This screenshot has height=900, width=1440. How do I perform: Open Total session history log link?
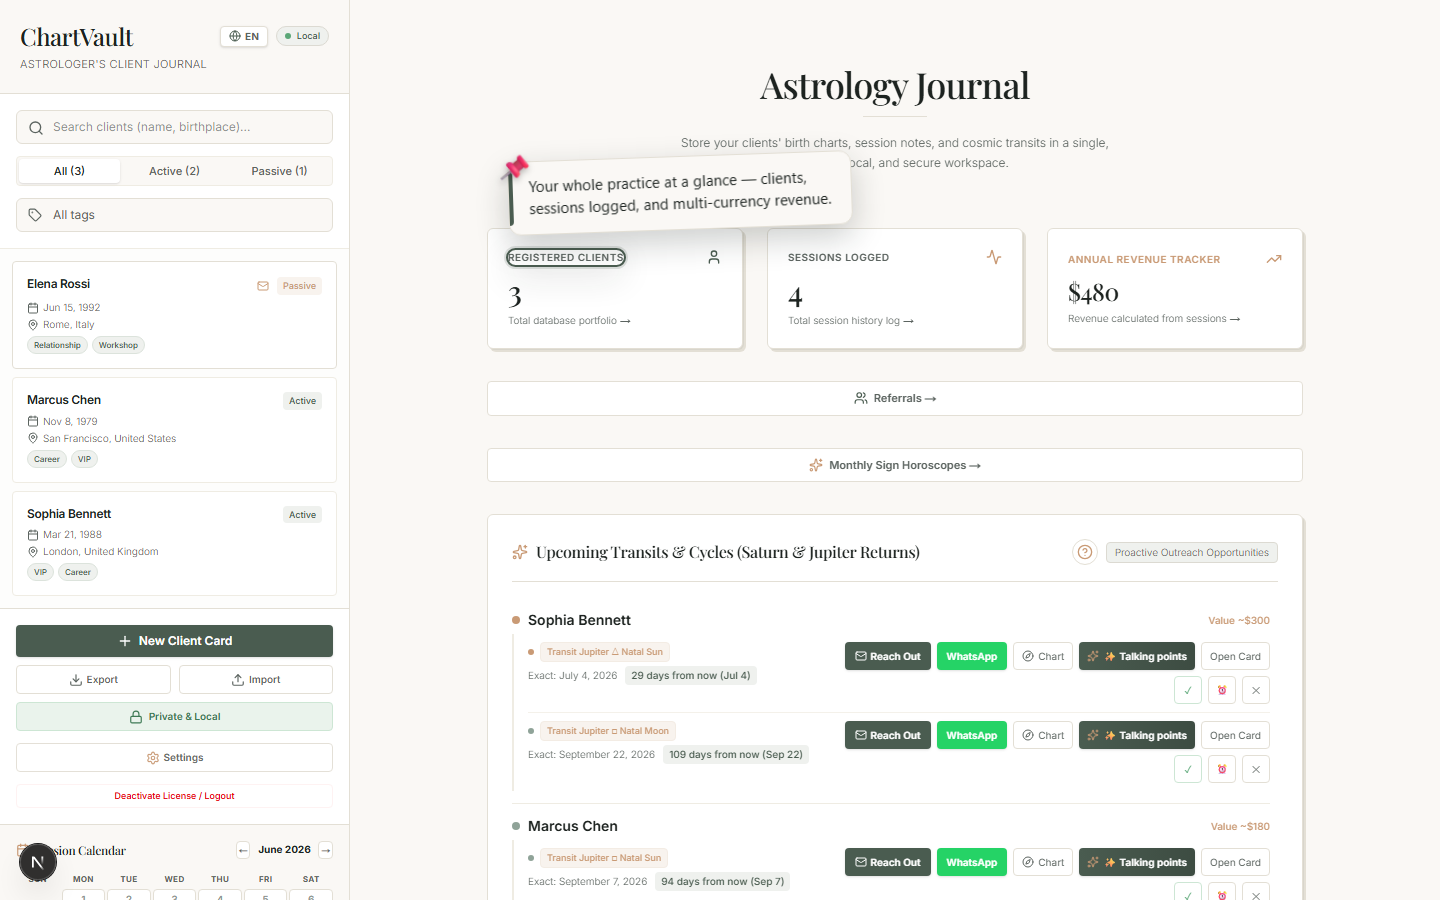coord(851,321)
